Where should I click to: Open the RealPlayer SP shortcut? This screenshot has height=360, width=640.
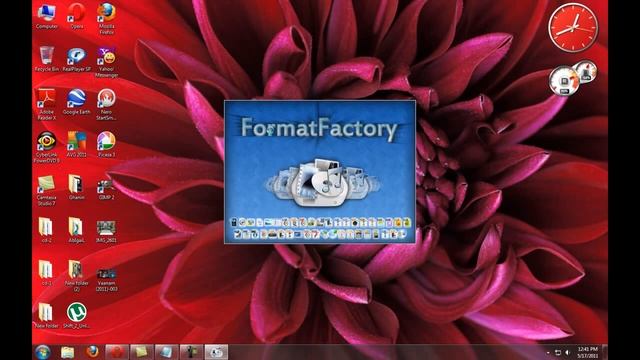point(77,59)
